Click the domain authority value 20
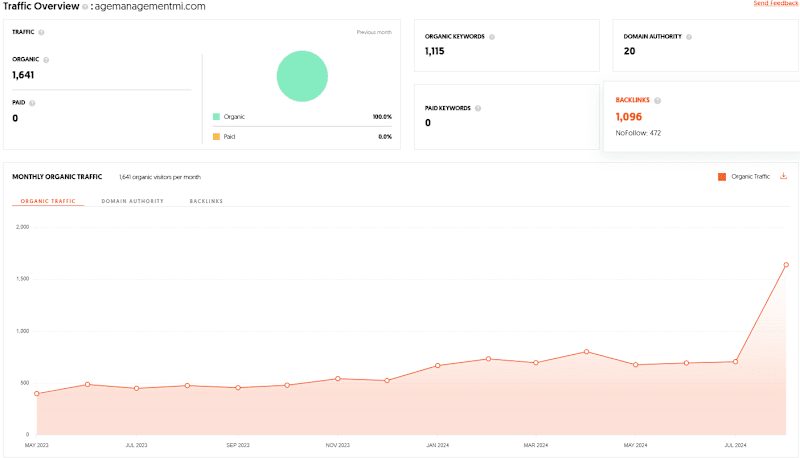Image resolution: width=800 pixels, height=458 pixels. [x=630, y=51]
